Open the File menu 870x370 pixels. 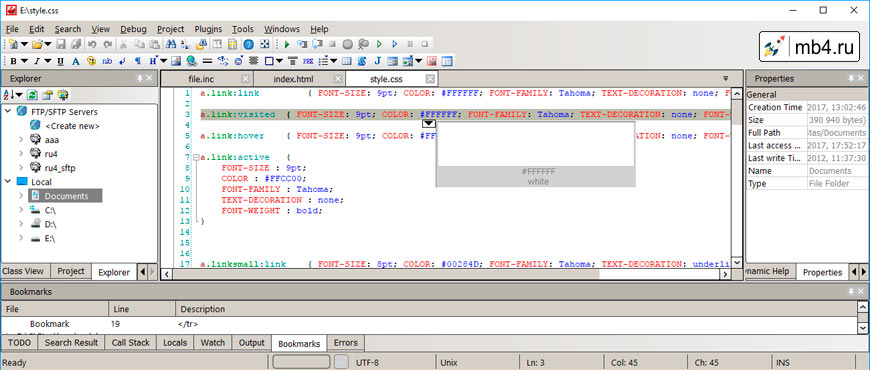coord(12,29)
